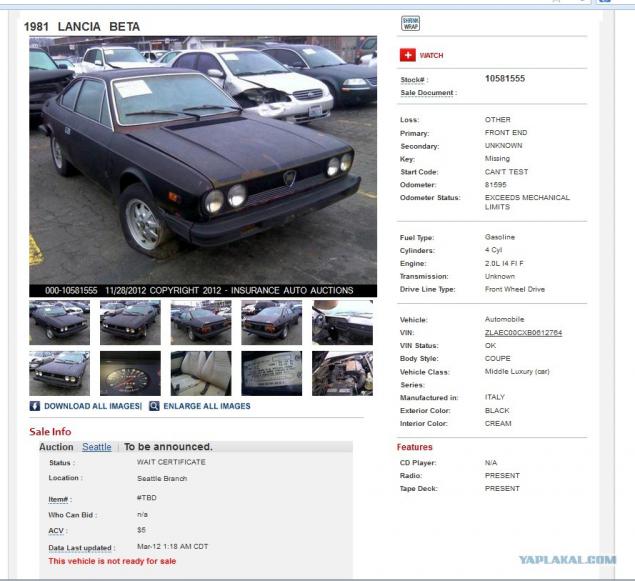
Task: Open the Download All Images link
Action: pos(93,406)
